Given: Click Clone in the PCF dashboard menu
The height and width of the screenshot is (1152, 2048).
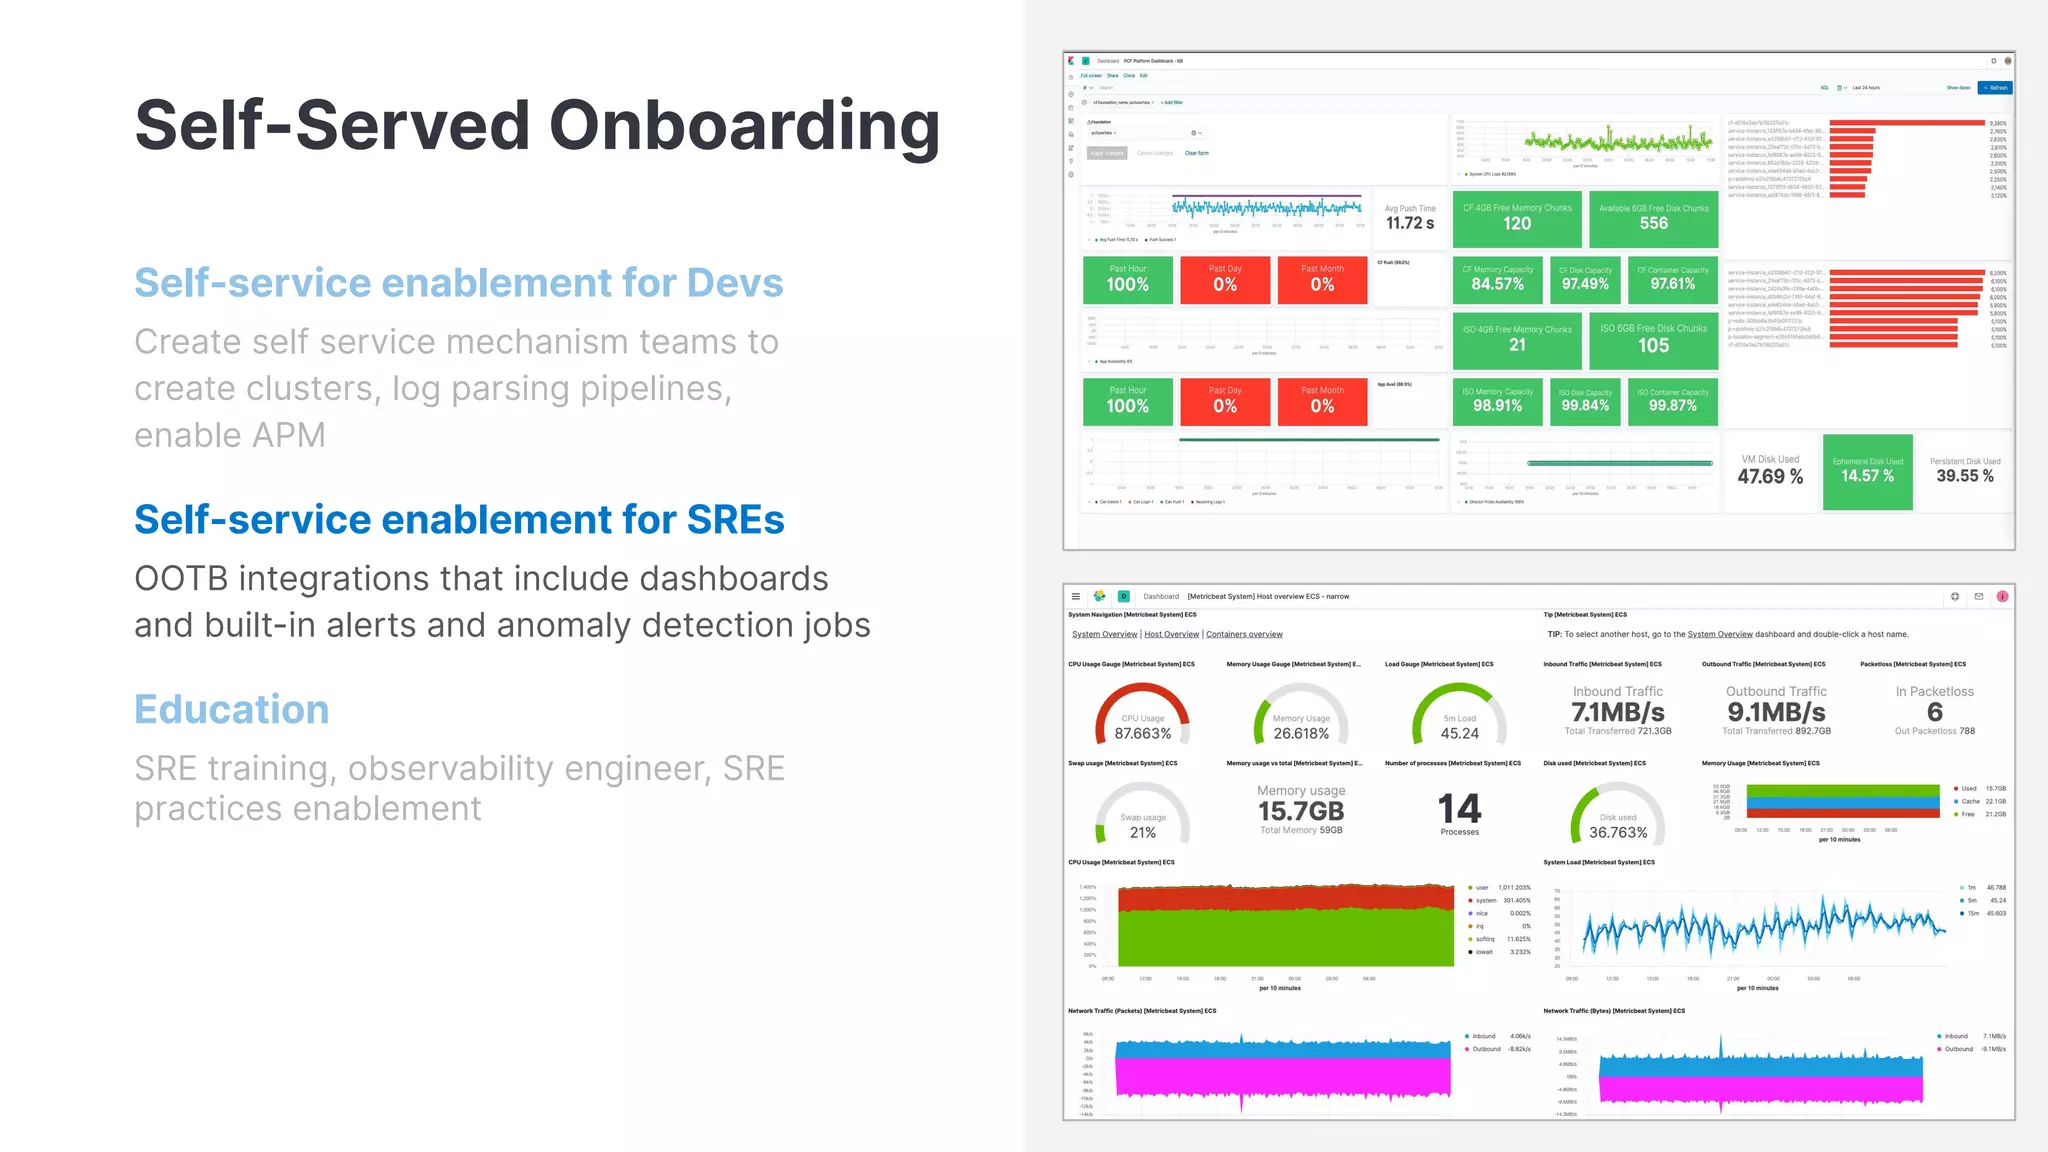Looking at the screenshot, I should point(1129,75).
